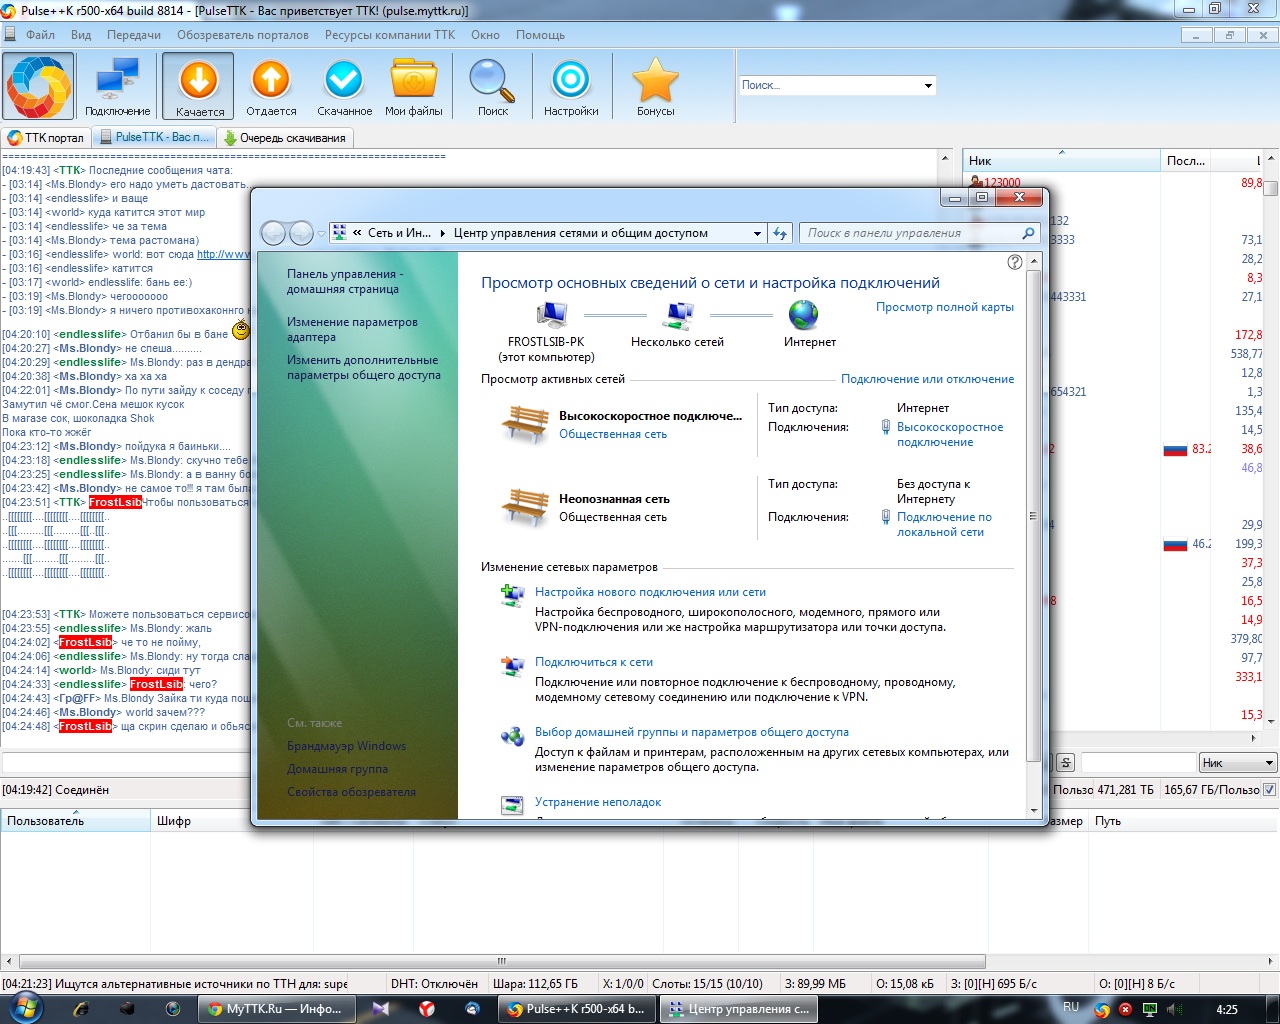Switch to the ТТК портал tab

pos(46,138)
